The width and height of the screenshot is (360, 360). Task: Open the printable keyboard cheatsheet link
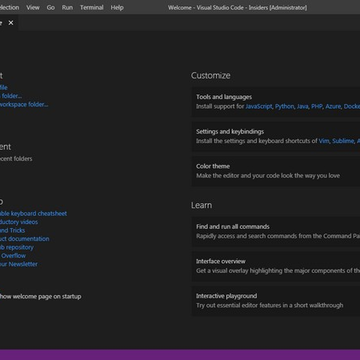click(x=33, y=213)
